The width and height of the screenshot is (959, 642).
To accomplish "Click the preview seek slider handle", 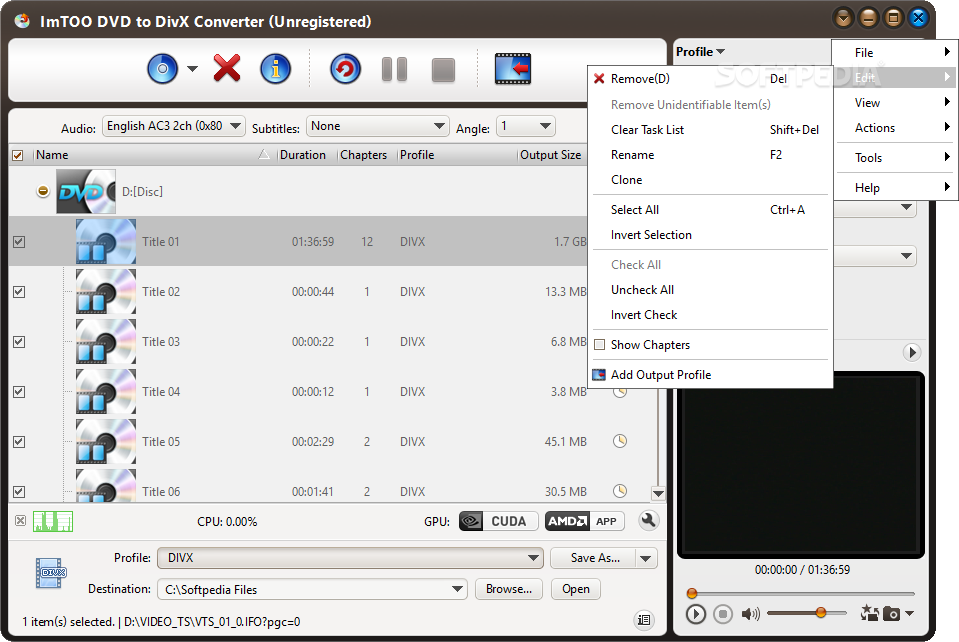I will point(692,593).
